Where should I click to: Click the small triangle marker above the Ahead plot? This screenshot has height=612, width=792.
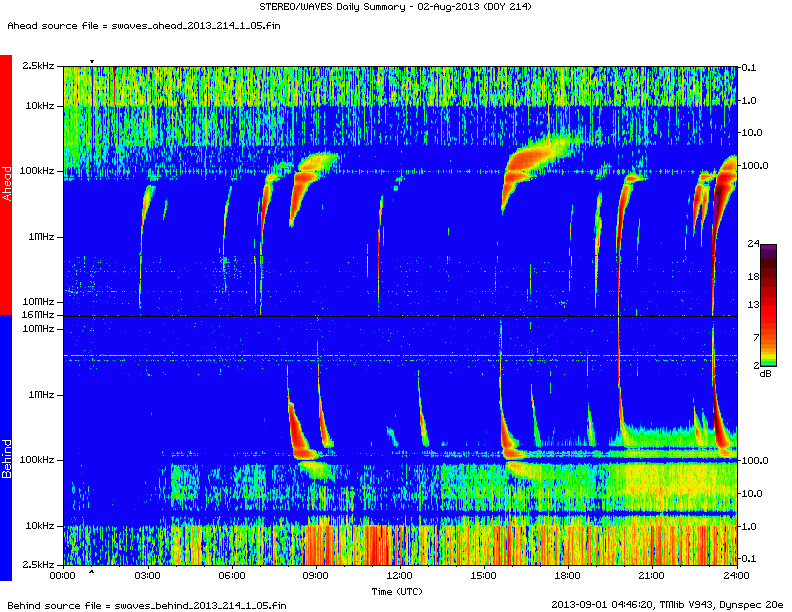pos(92,62)
